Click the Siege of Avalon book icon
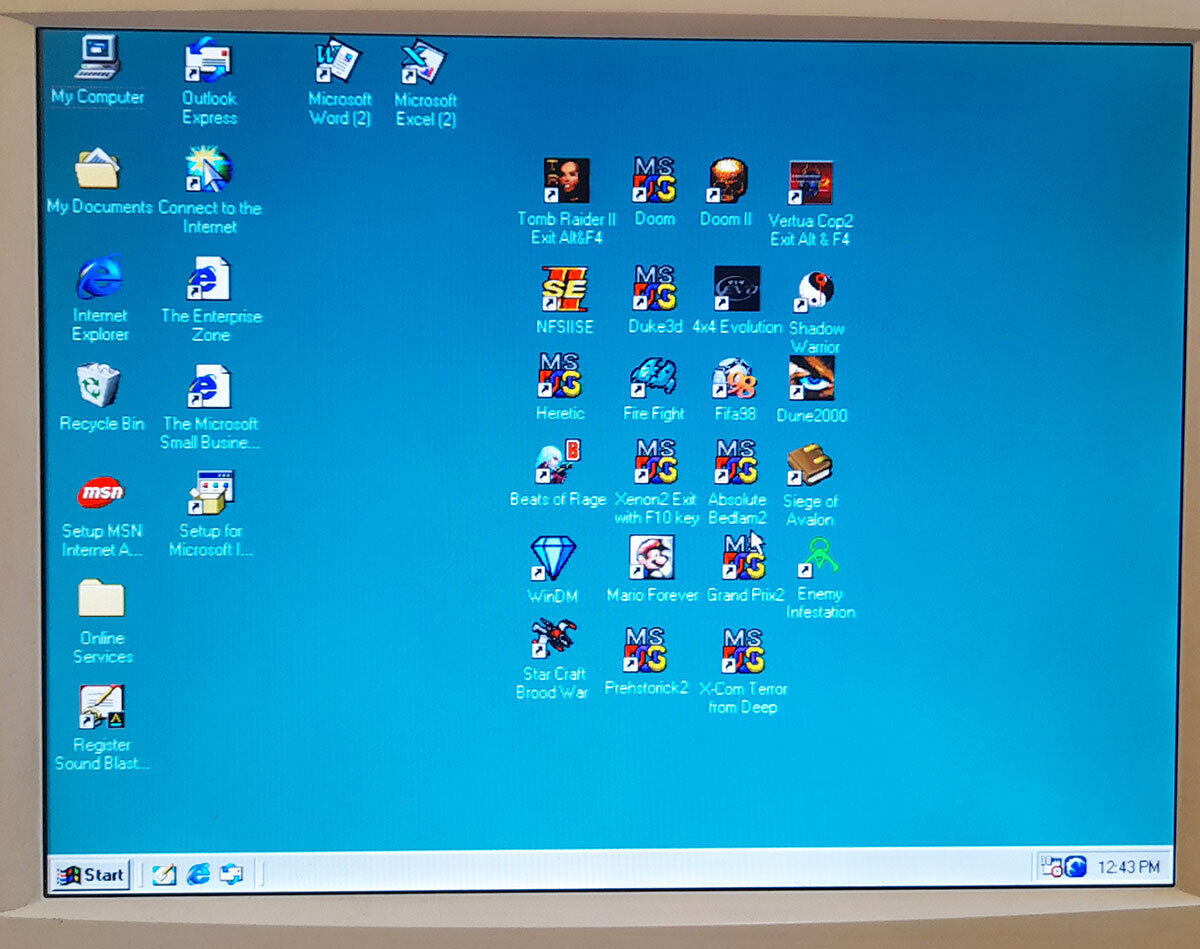Screen dimensions: 1200x949 coord(809,465)
